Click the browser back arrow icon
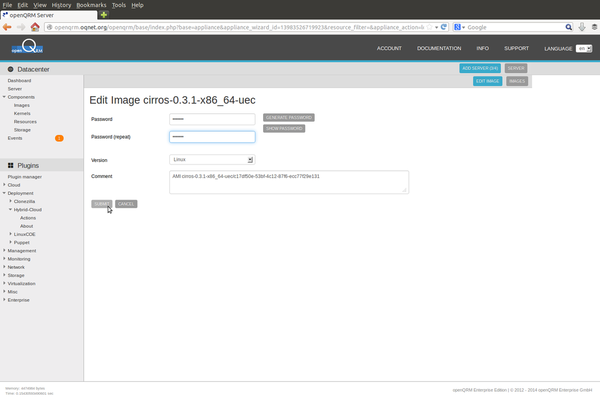The height and width of the screenshot is (397, 600). point(7,27)
